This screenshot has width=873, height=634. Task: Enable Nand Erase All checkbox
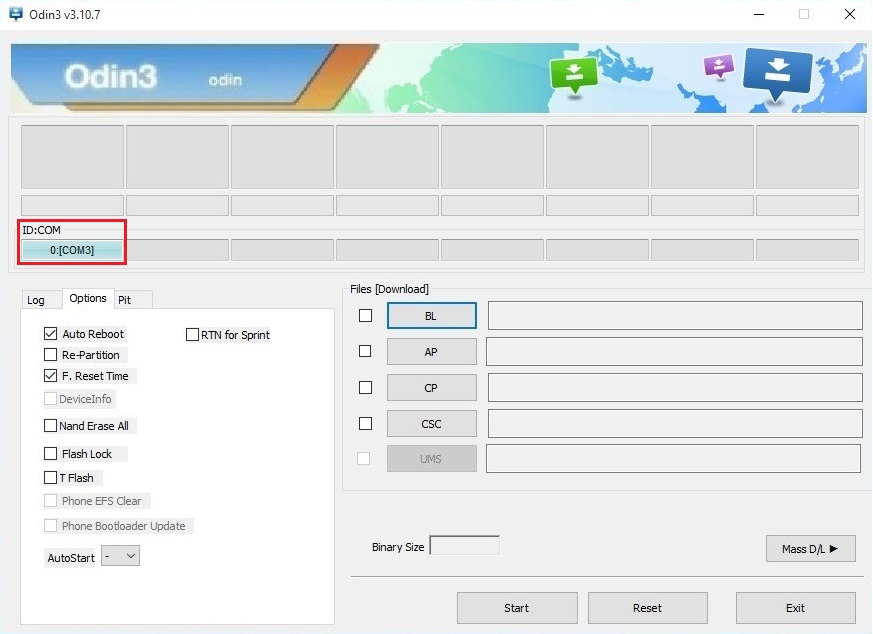tap(50, 426)
